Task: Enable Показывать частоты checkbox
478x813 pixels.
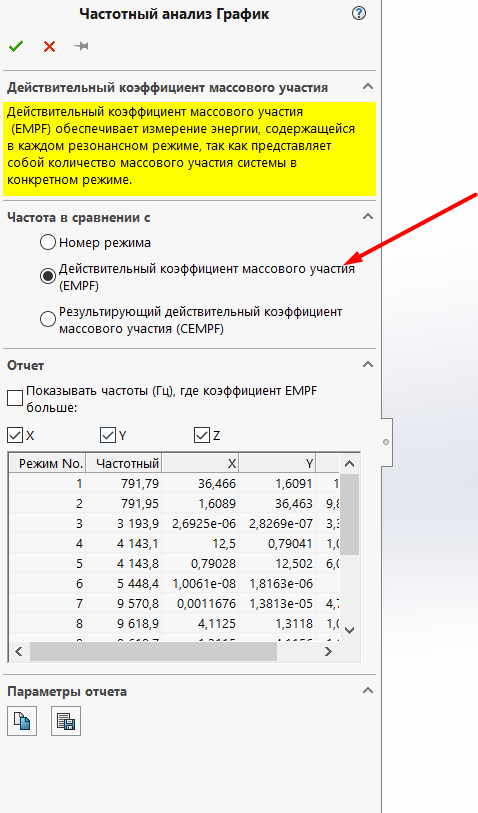Action: click(15, 398)
